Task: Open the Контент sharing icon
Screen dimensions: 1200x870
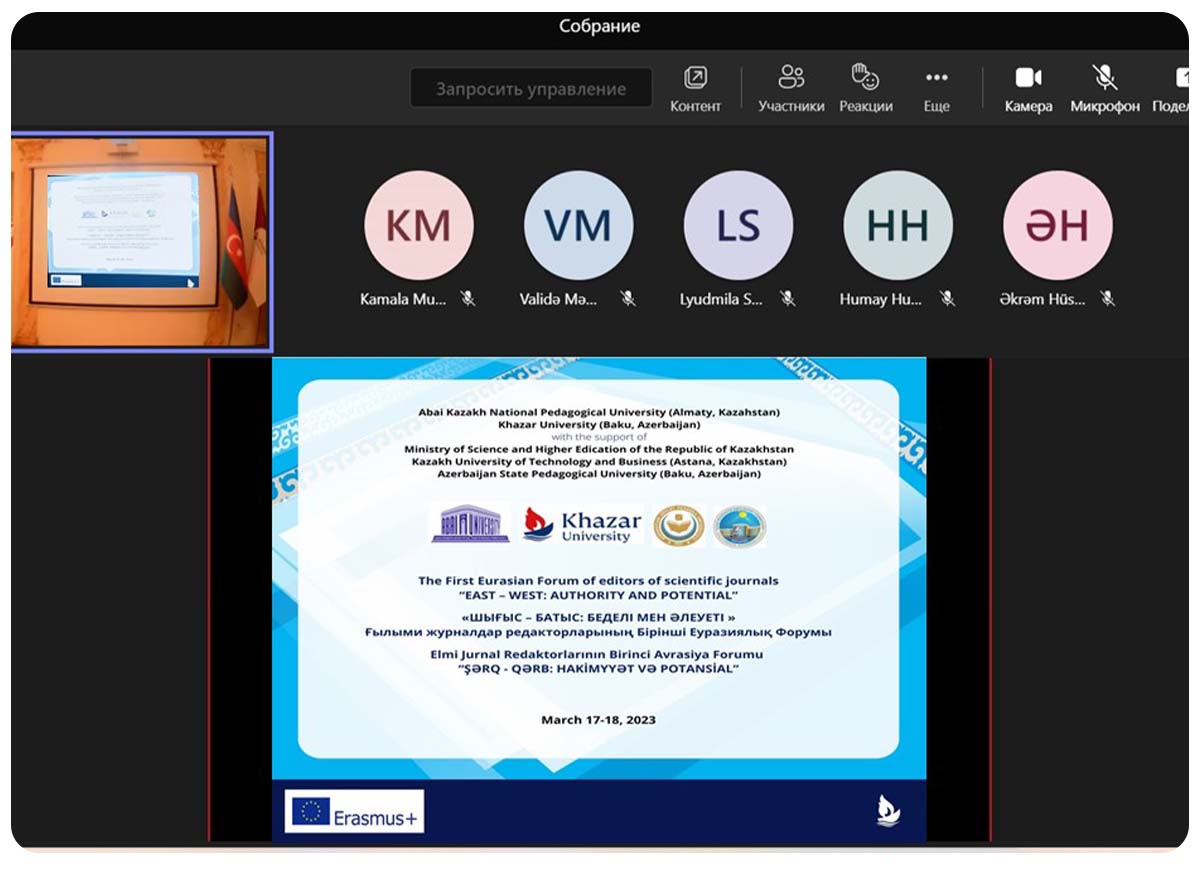Action: click(695, 88)
